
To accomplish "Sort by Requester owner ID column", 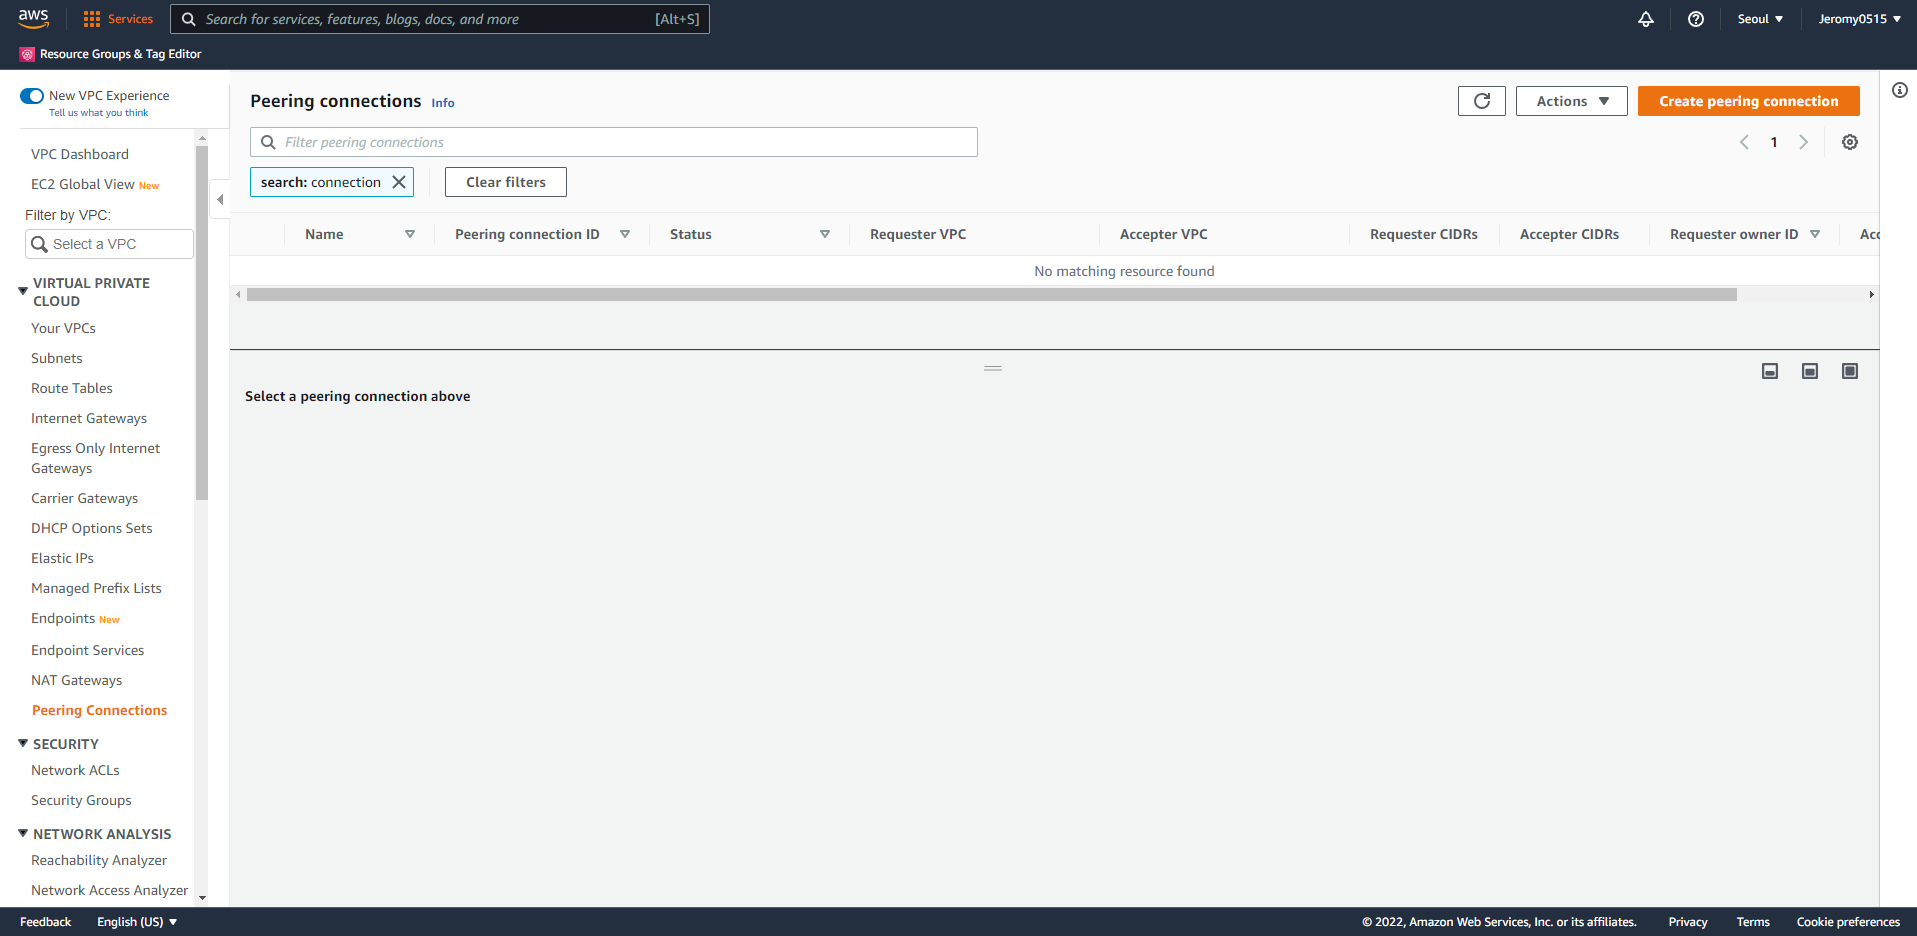I will (1815, 234).
